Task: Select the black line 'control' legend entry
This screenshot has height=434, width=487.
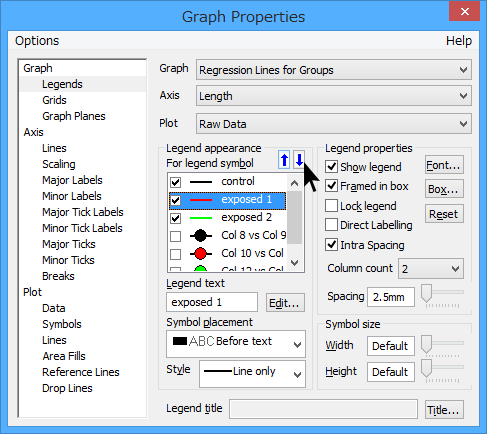Action: pos(227,182)
